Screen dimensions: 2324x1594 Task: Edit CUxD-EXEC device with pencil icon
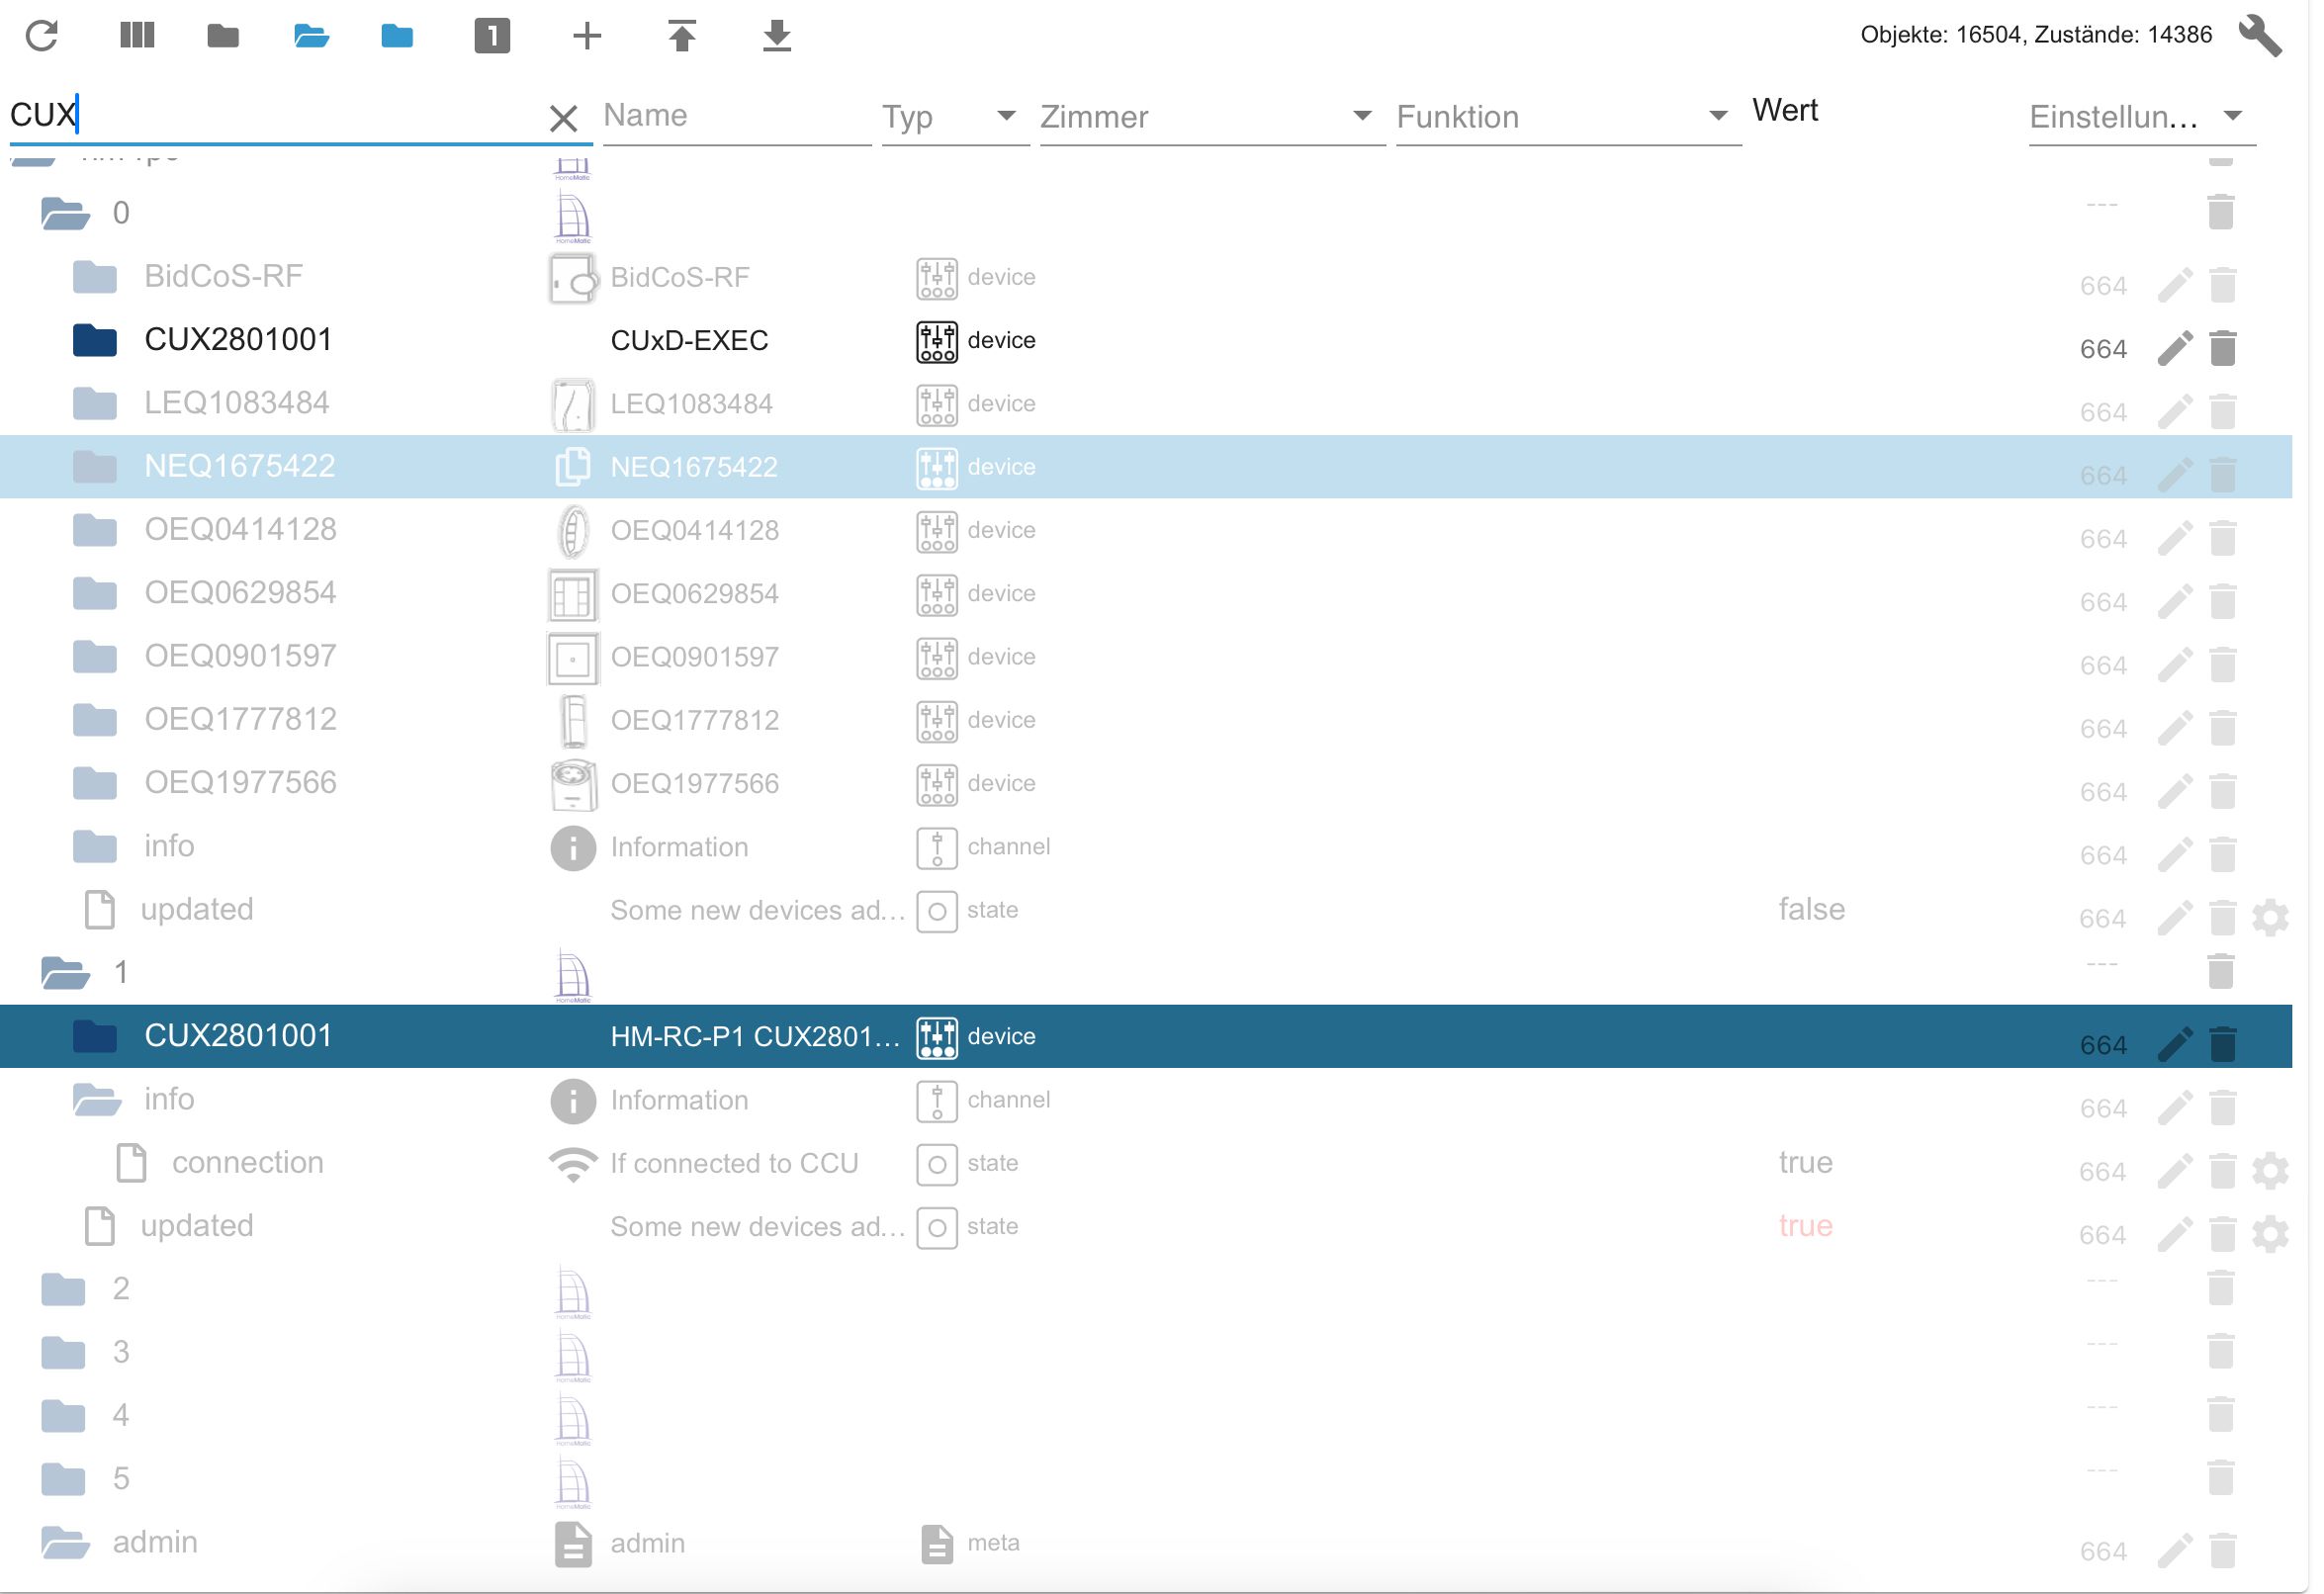[x=2175, y=348]
